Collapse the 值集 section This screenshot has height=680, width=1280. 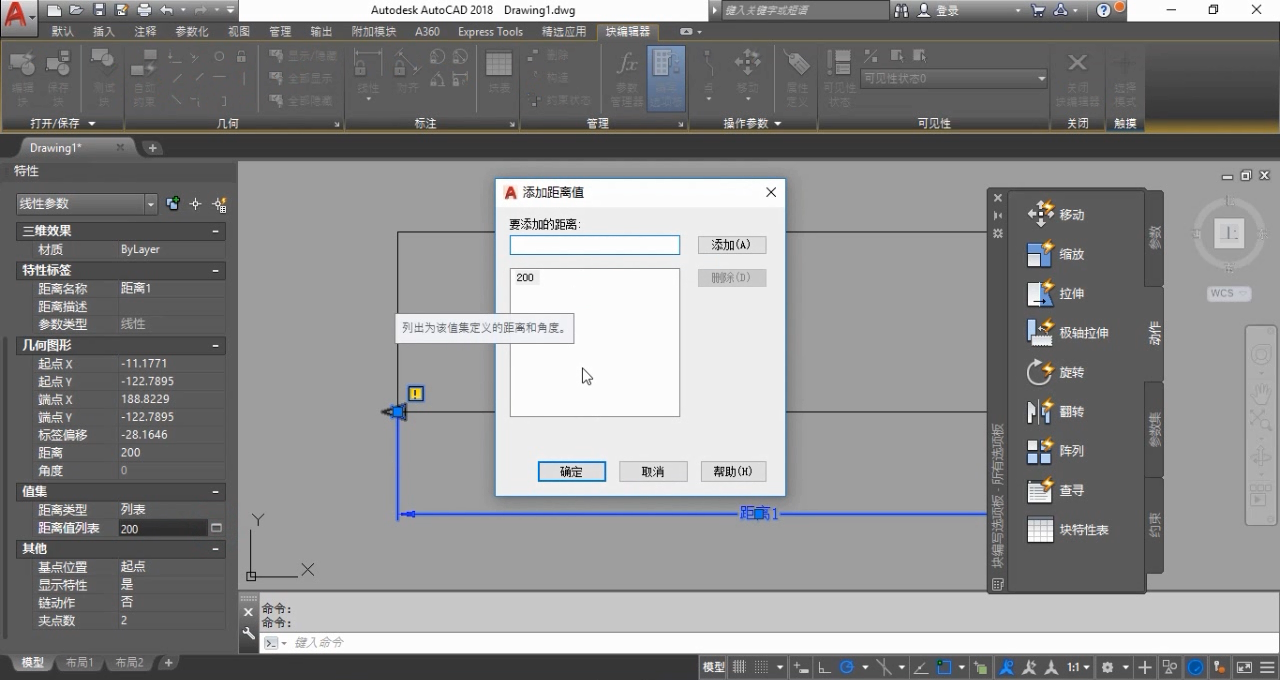pyautogui.click(x=215, y=492)
